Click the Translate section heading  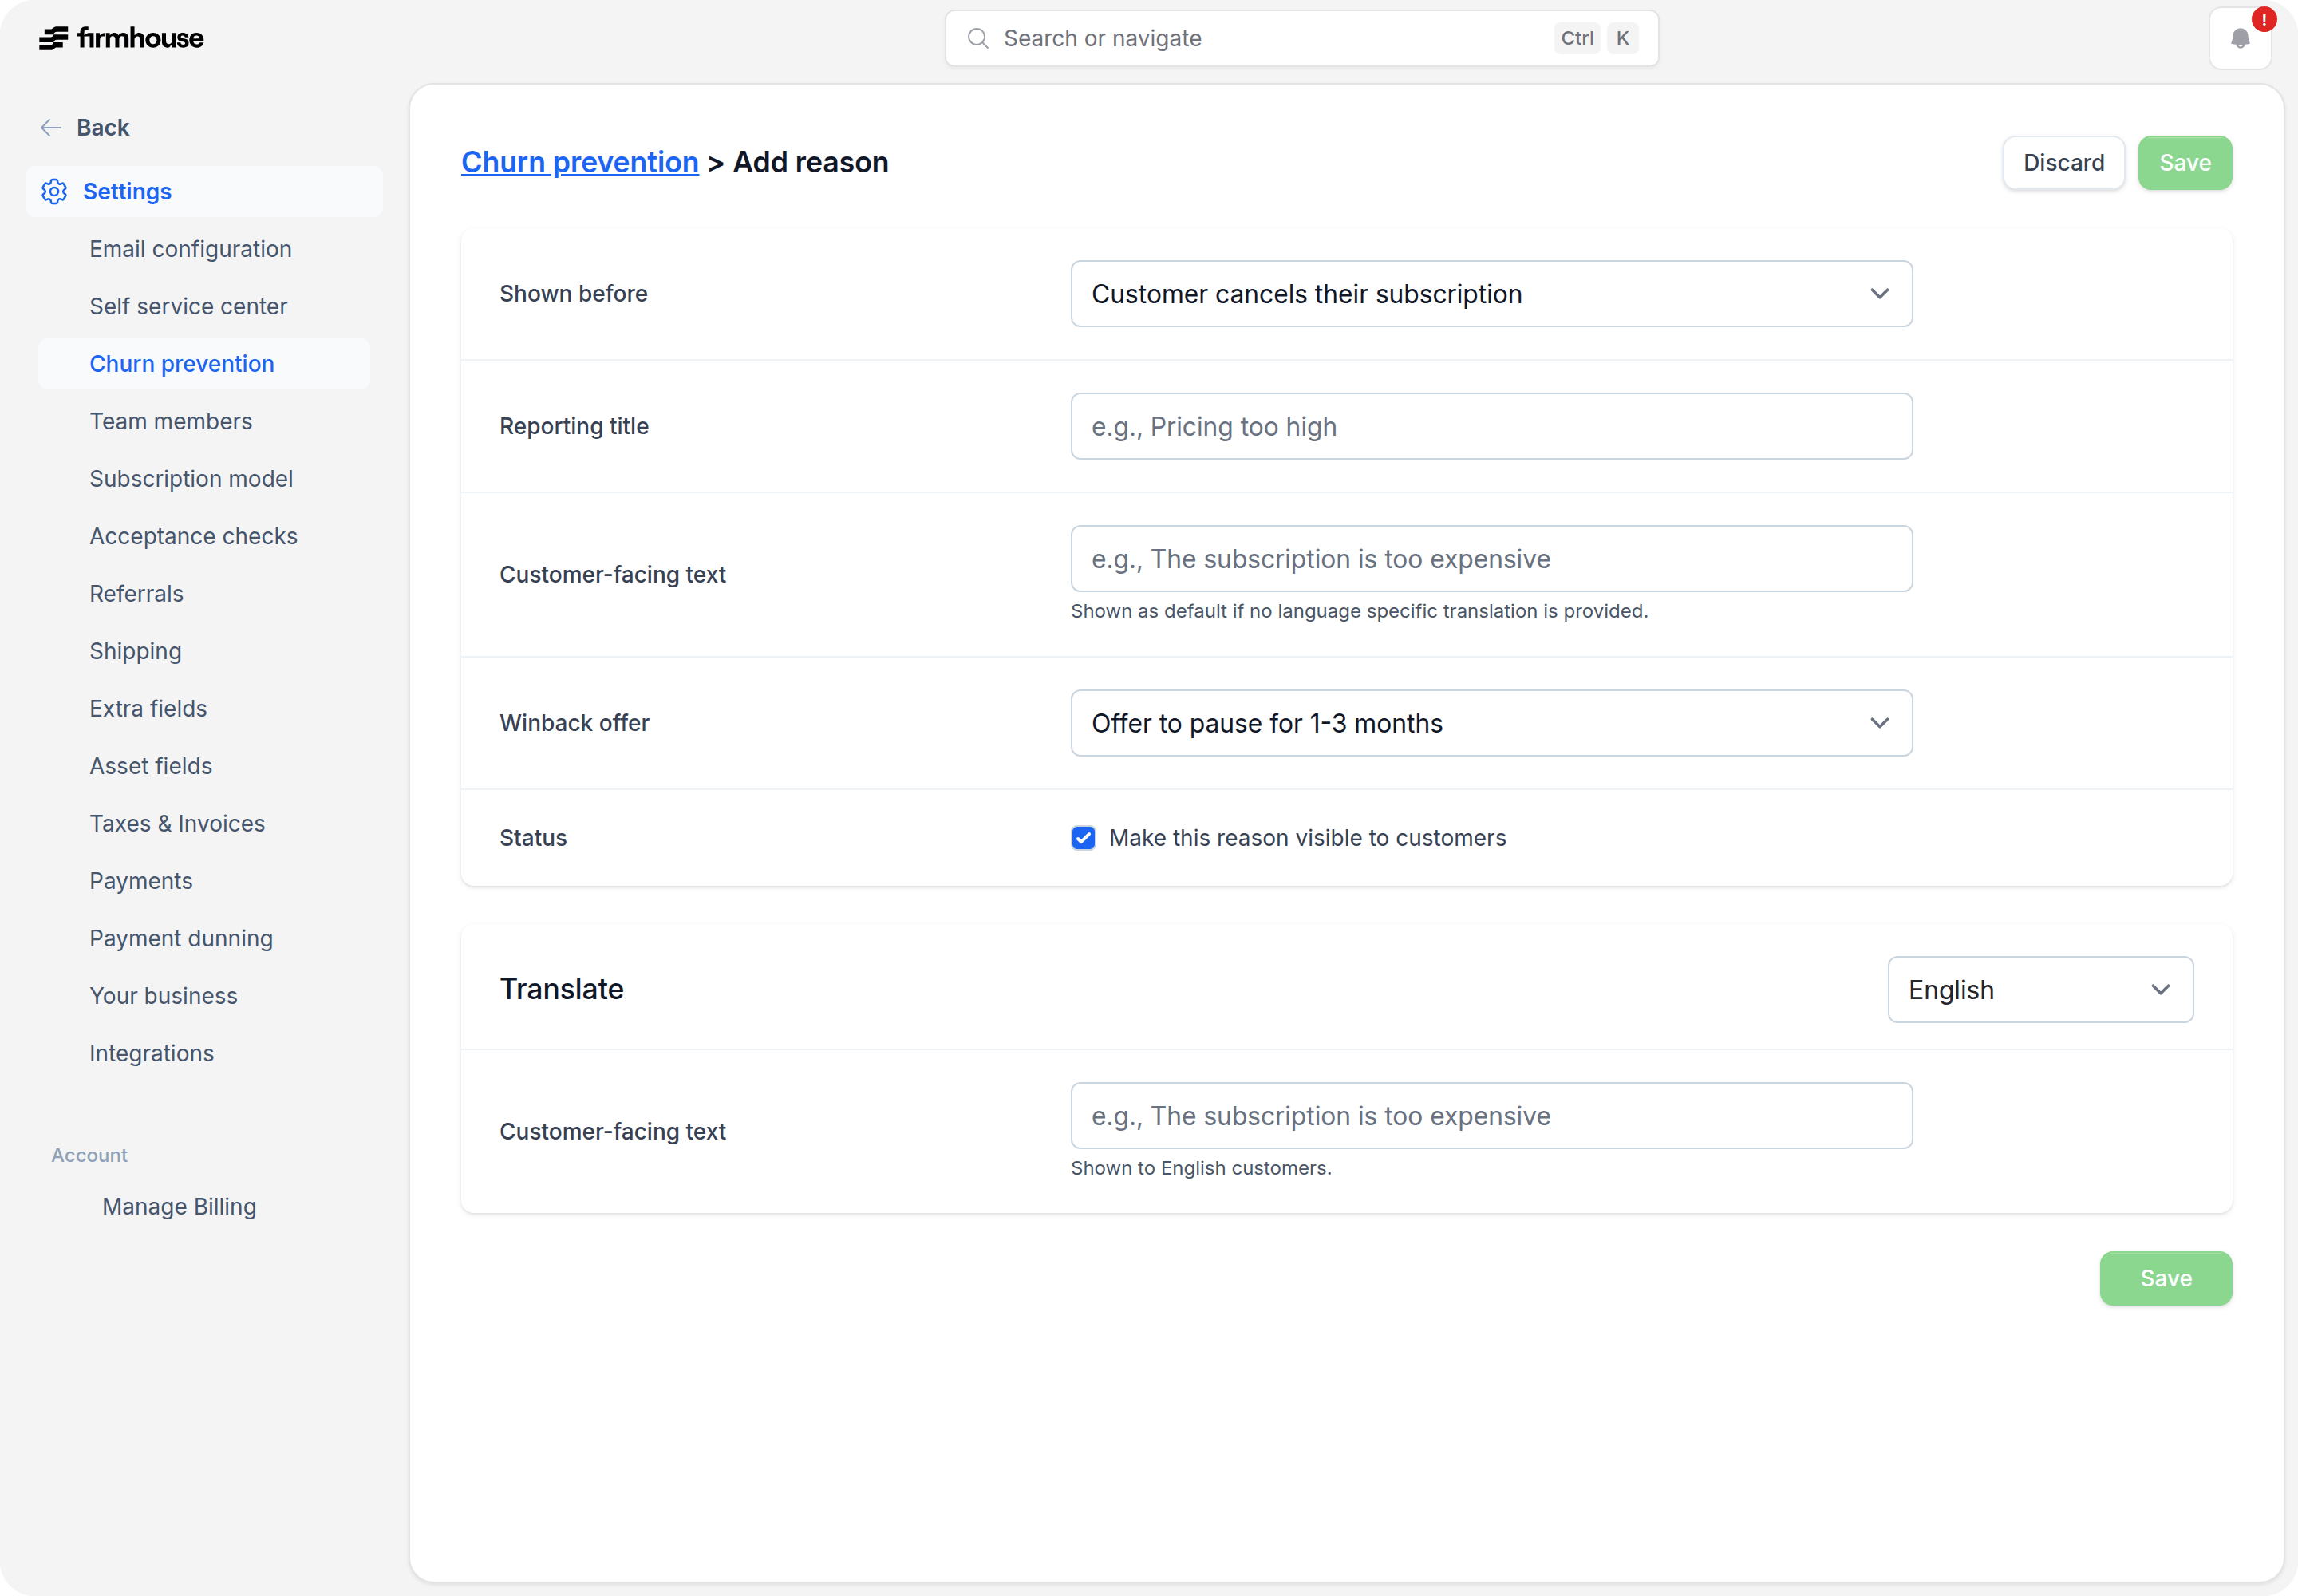click(x=561, y=990)
